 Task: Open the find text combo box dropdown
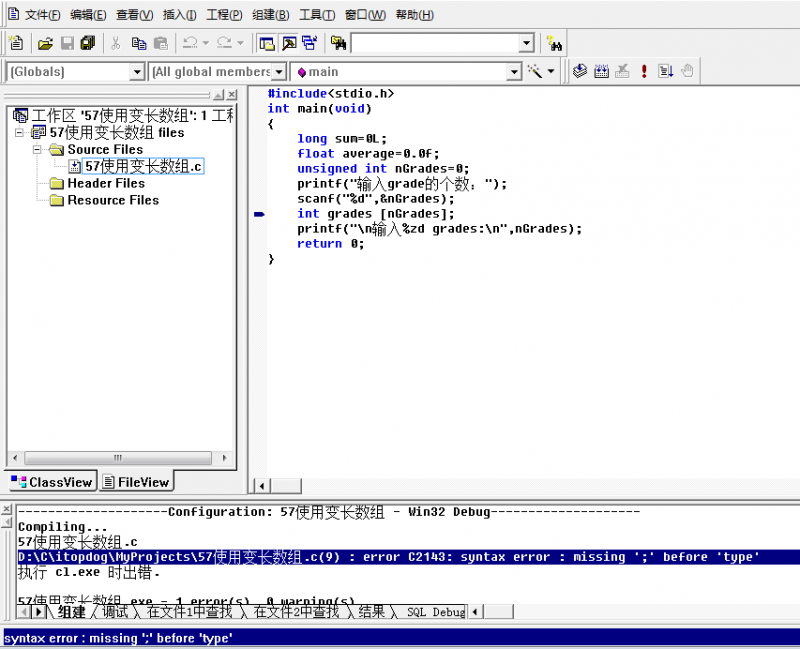click(526, 43)
